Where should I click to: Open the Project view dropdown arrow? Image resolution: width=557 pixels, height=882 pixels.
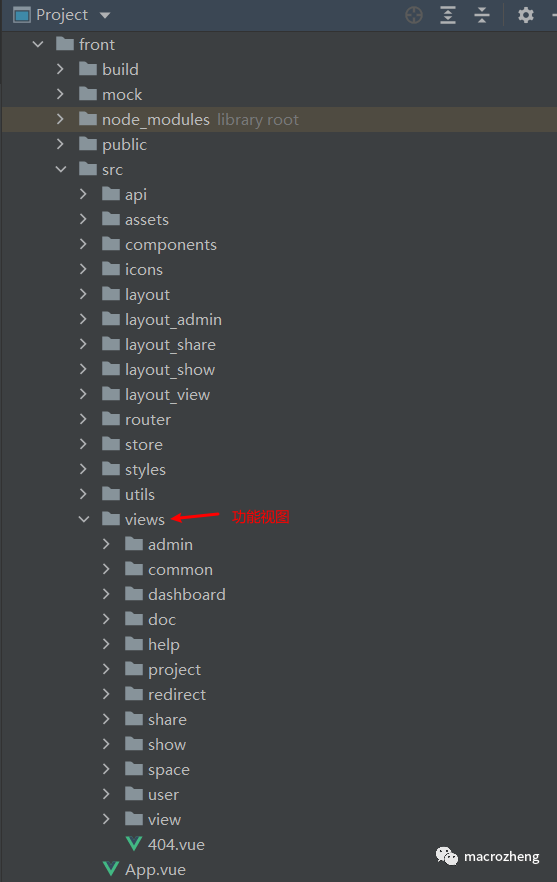[105, 15]
